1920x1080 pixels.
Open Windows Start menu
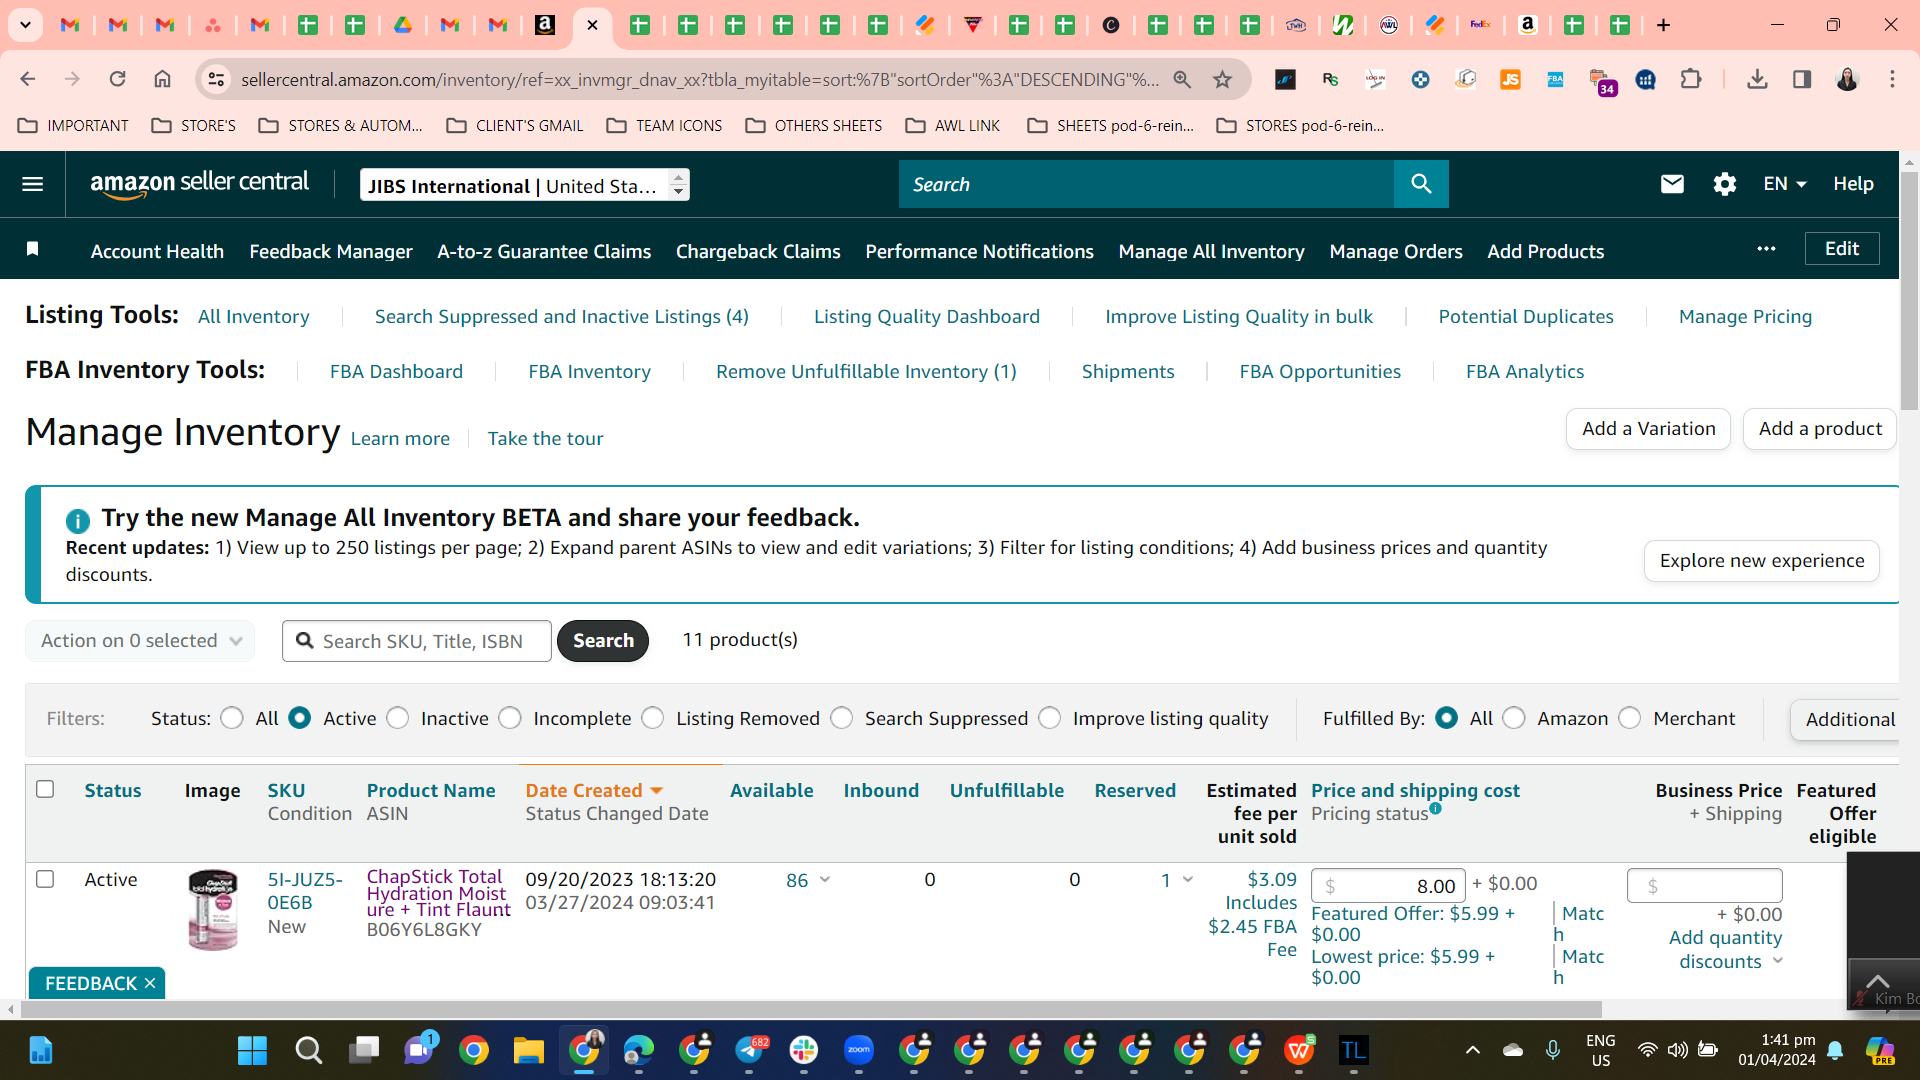(x=252, y=1050)
